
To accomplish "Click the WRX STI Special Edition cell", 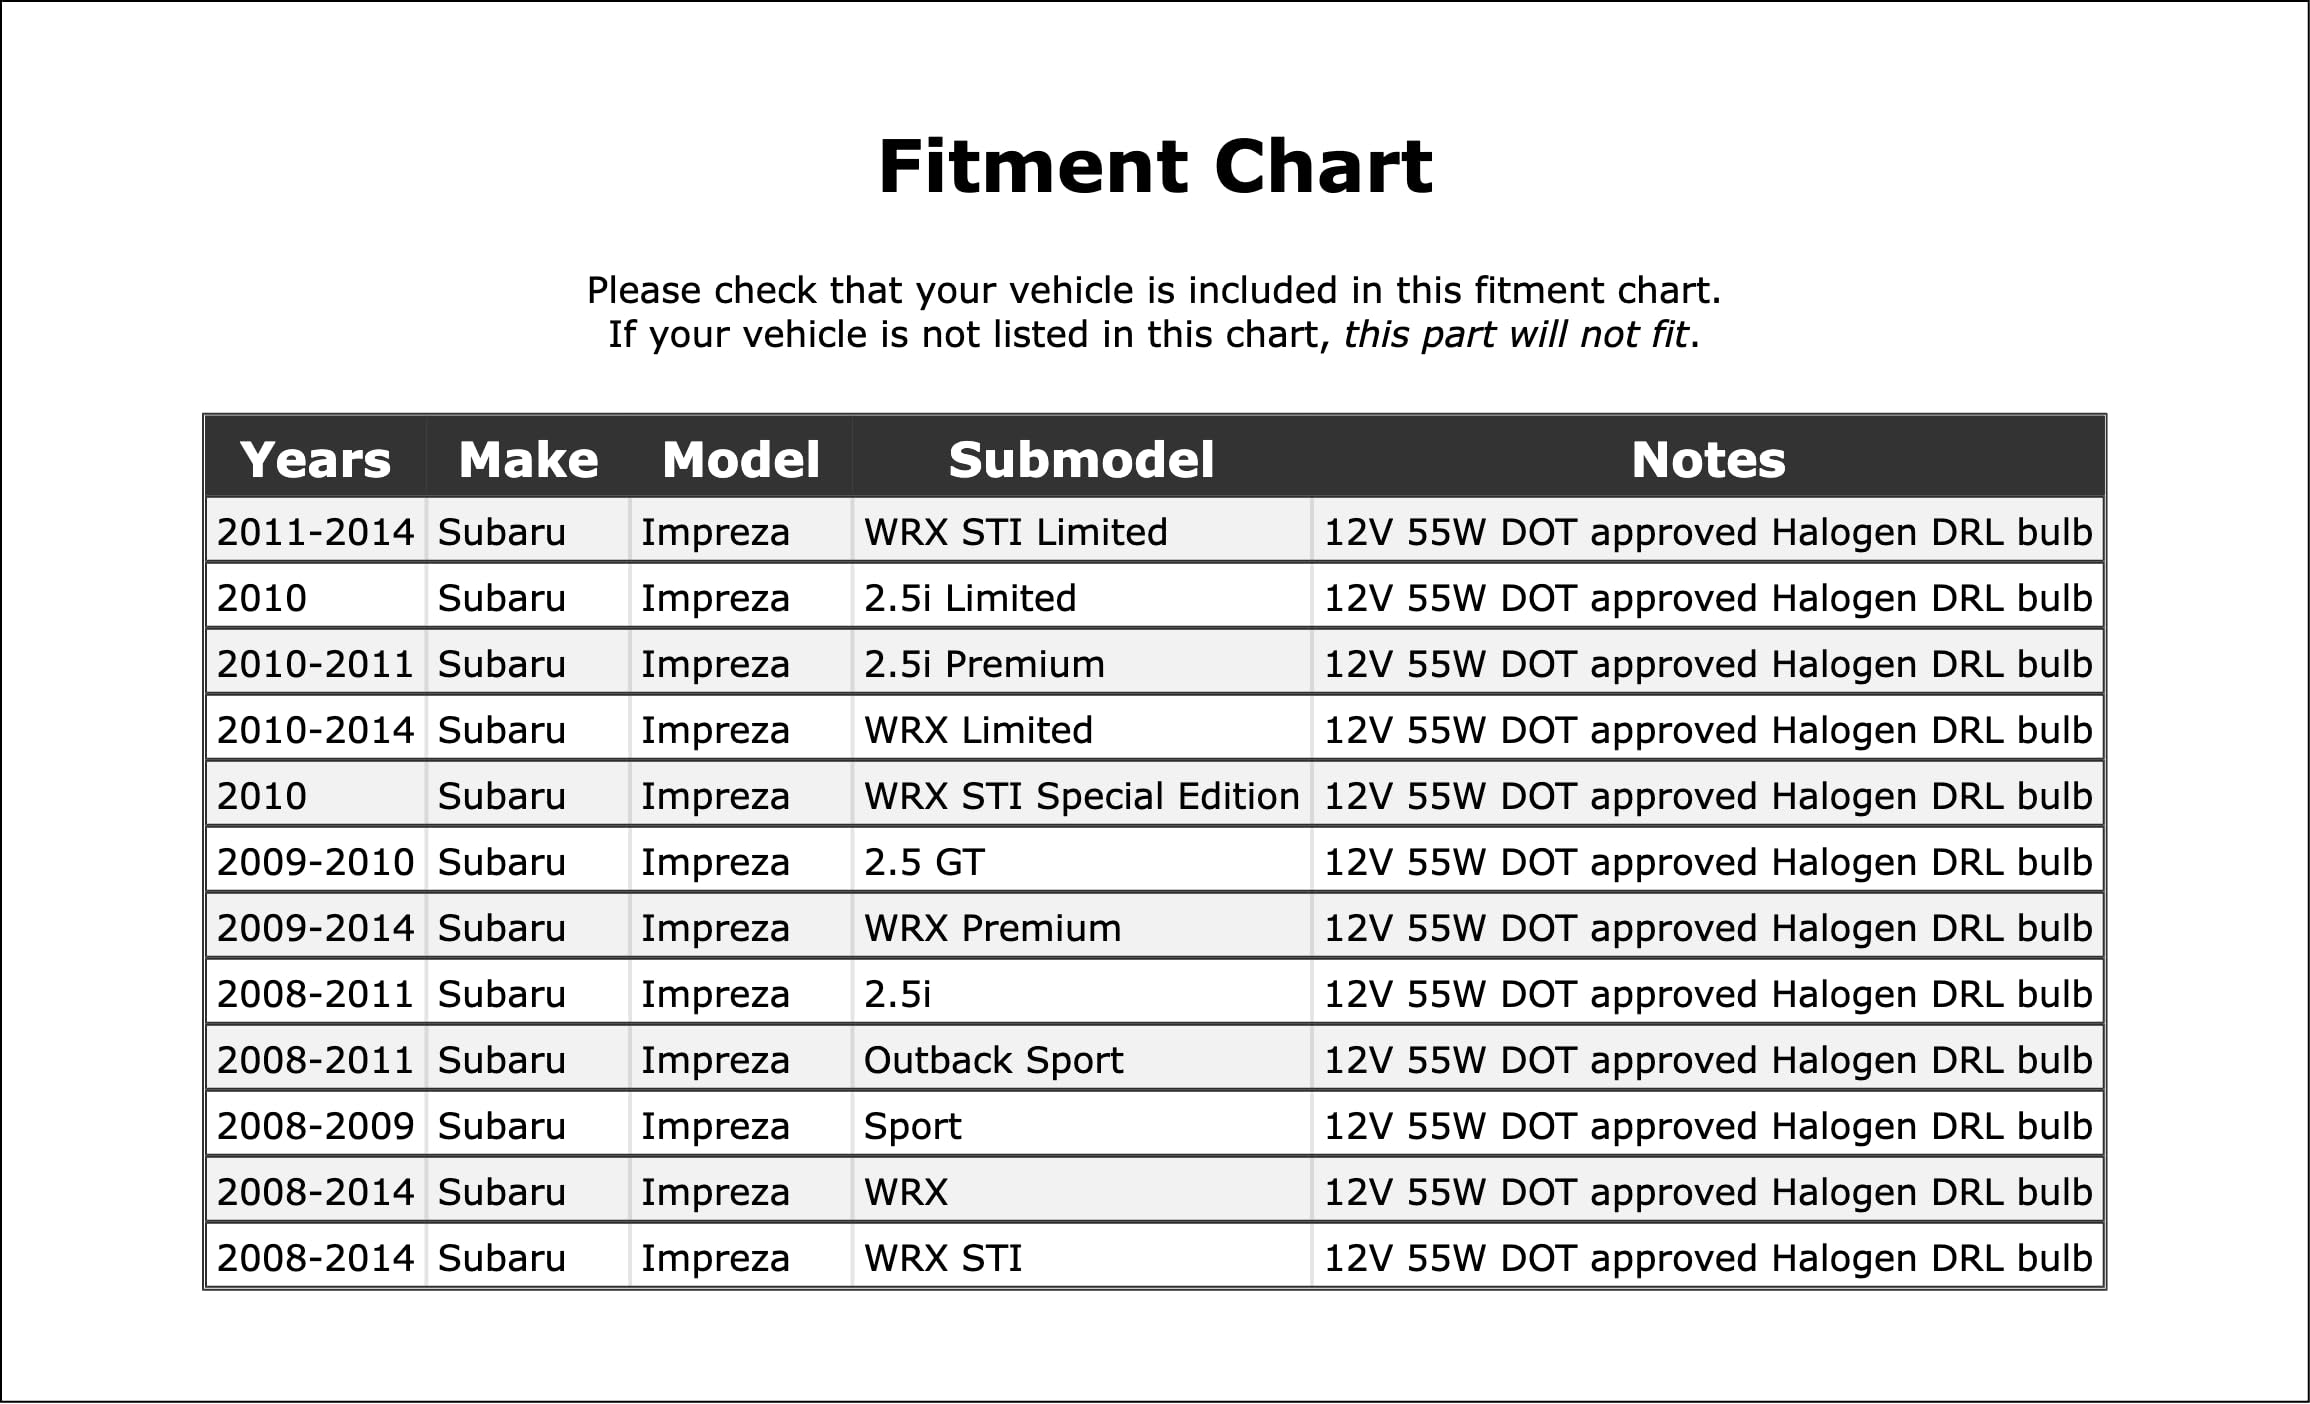I will 1081,796.
